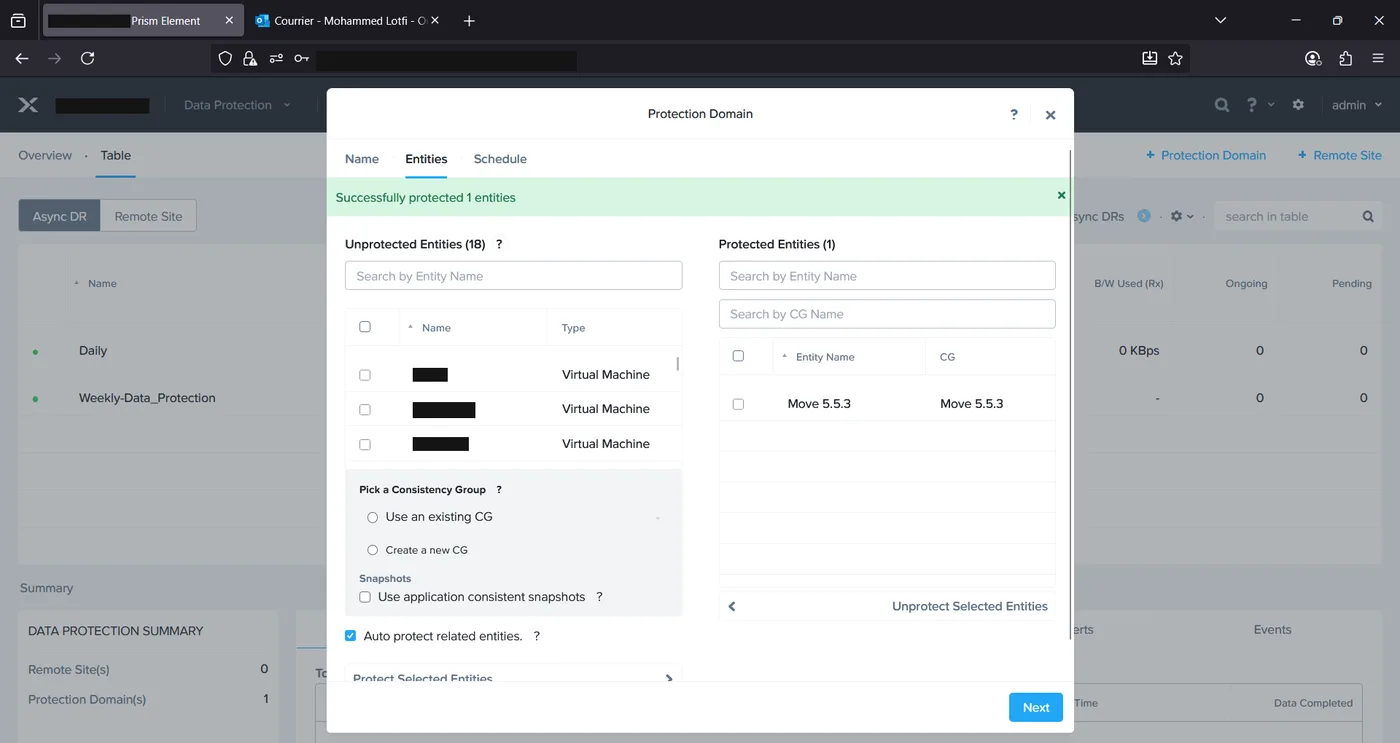Select Use an existing CG radio

(373, 517)
